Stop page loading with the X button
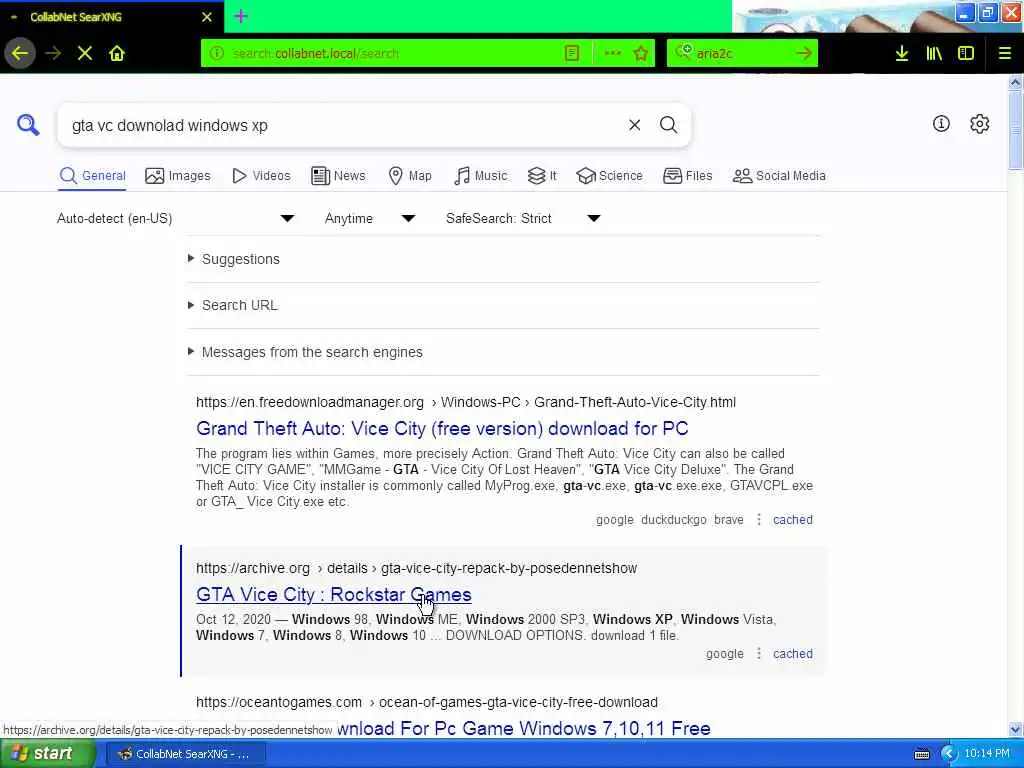This screenshot has height=768, width=1024. tap(85, 54)
